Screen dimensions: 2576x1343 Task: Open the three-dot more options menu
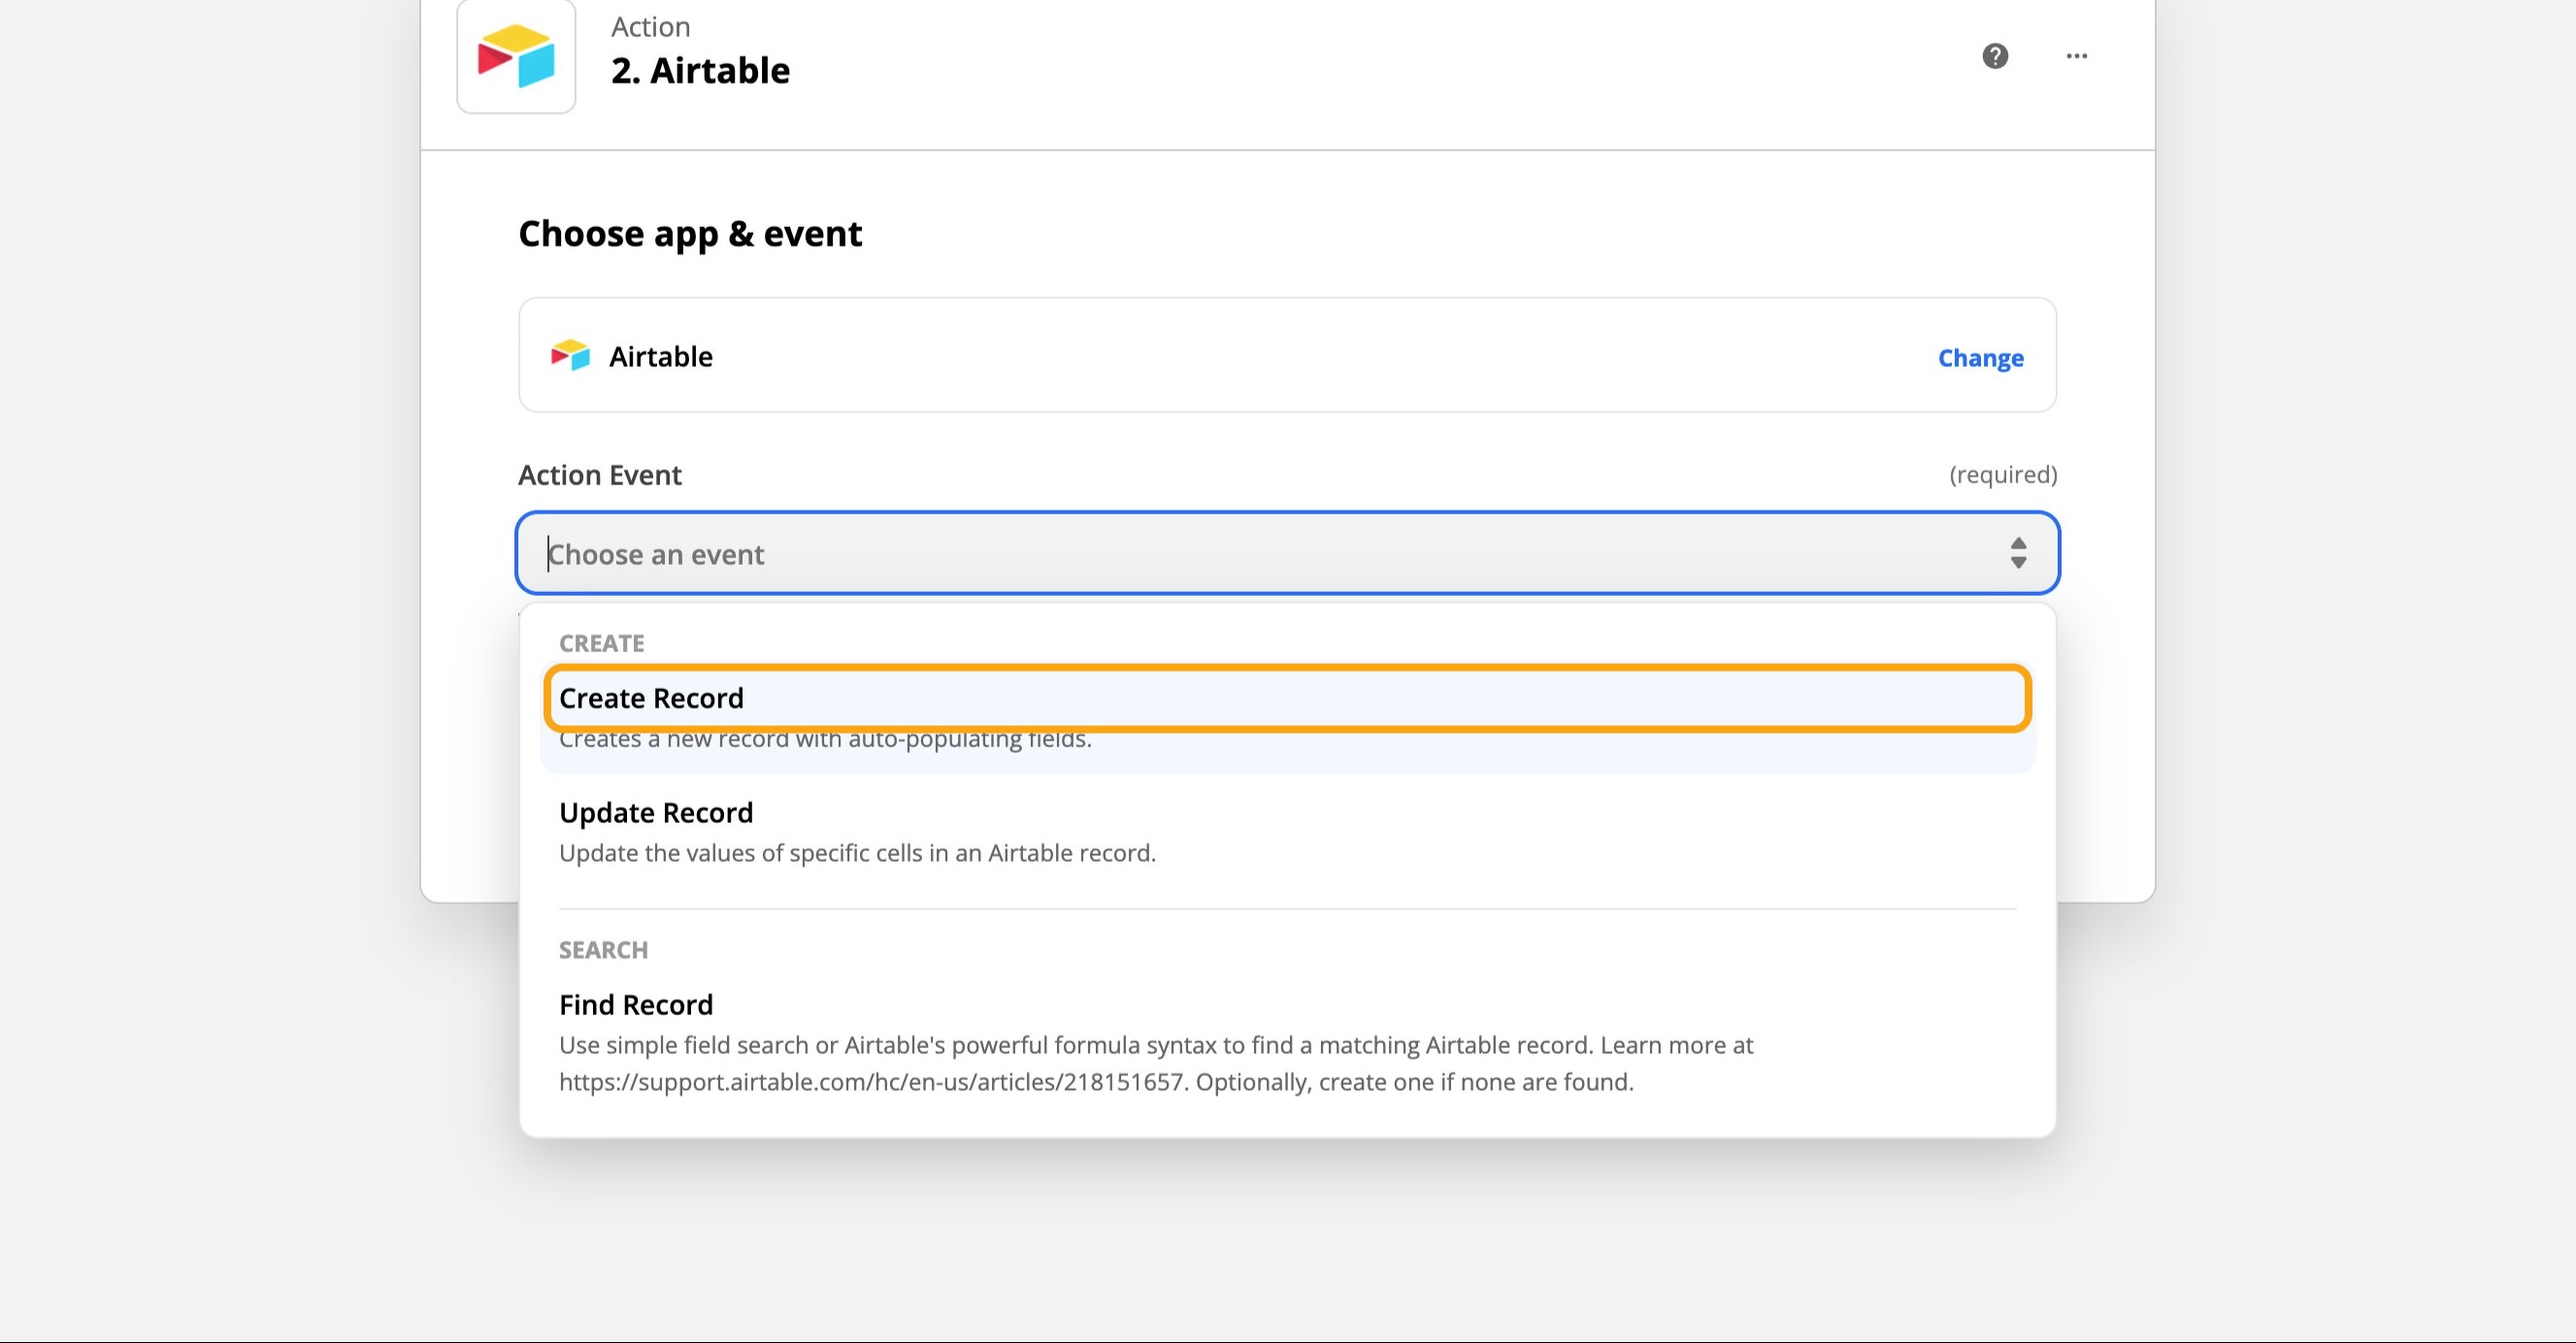pos(2077,56)
